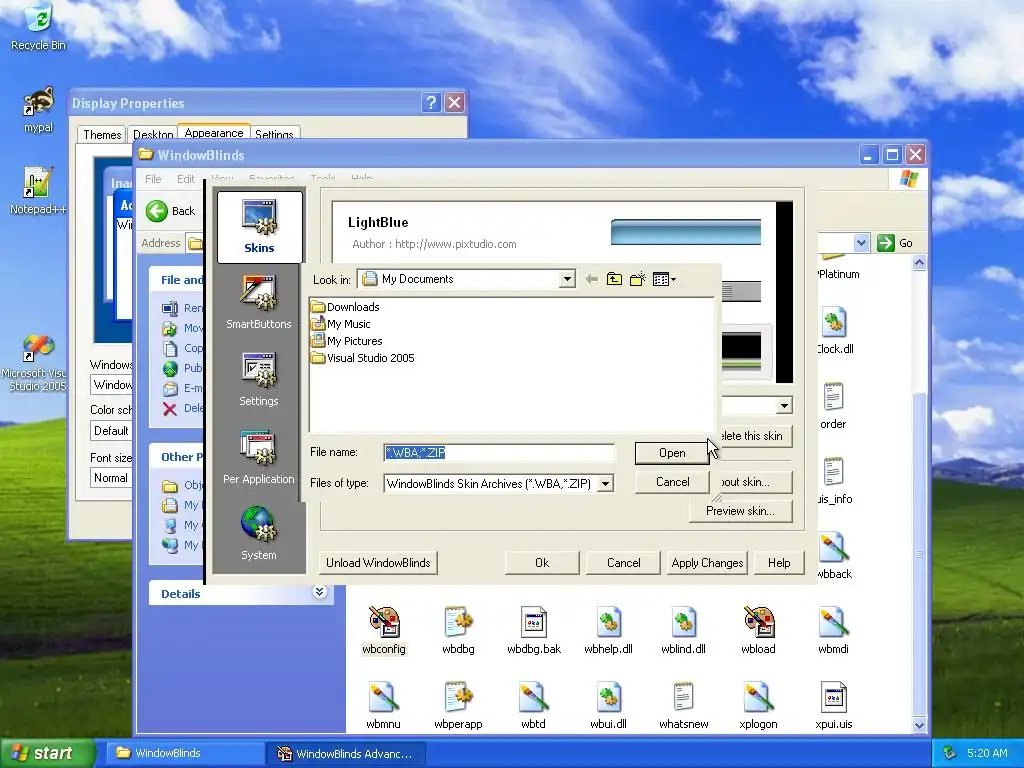Viewport: 1024px width, 768px height.
Task: Switch to Themes tab in Display Properties
Action: [102, 135]
